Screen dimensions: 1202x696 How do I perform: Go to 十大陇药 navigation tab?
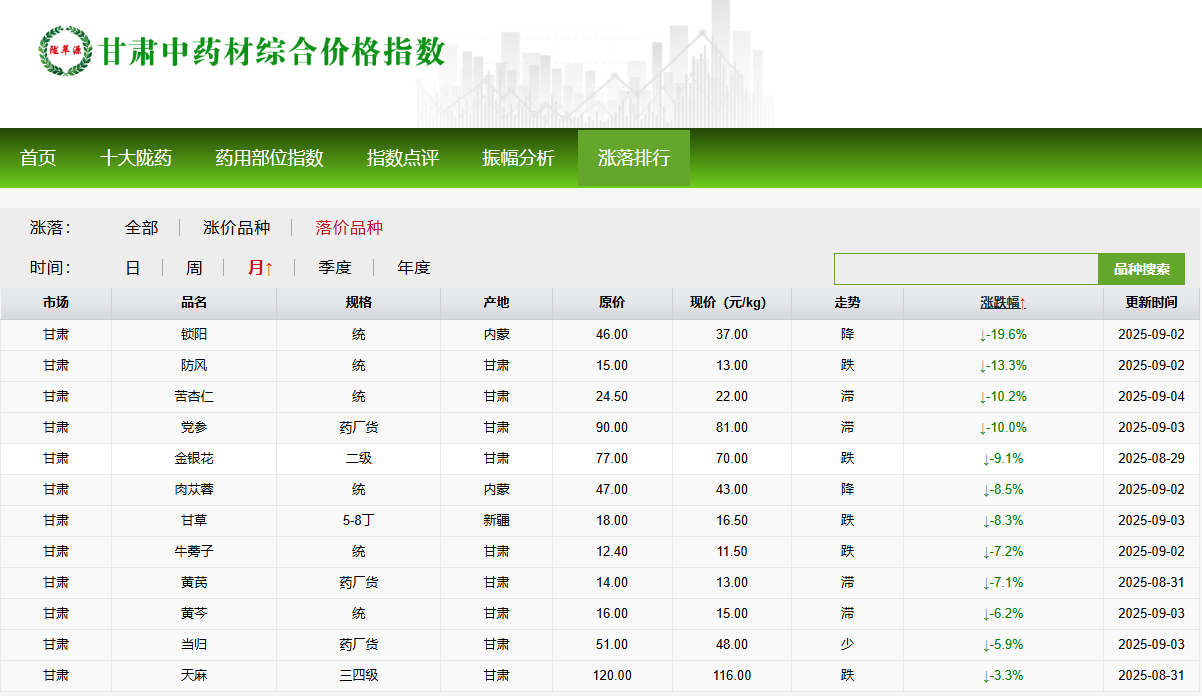pos(136,158)
